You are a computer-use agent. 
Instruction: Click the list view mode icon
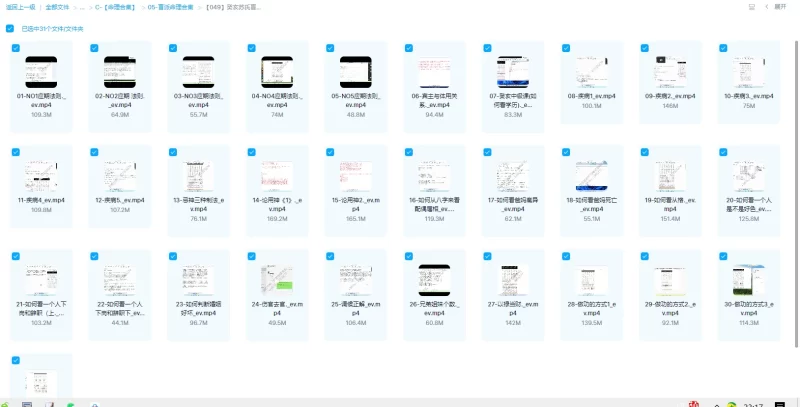(x=752, y=6)
